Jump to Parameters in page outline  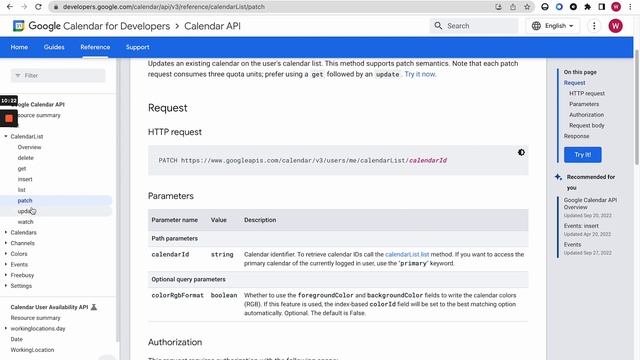584,104
